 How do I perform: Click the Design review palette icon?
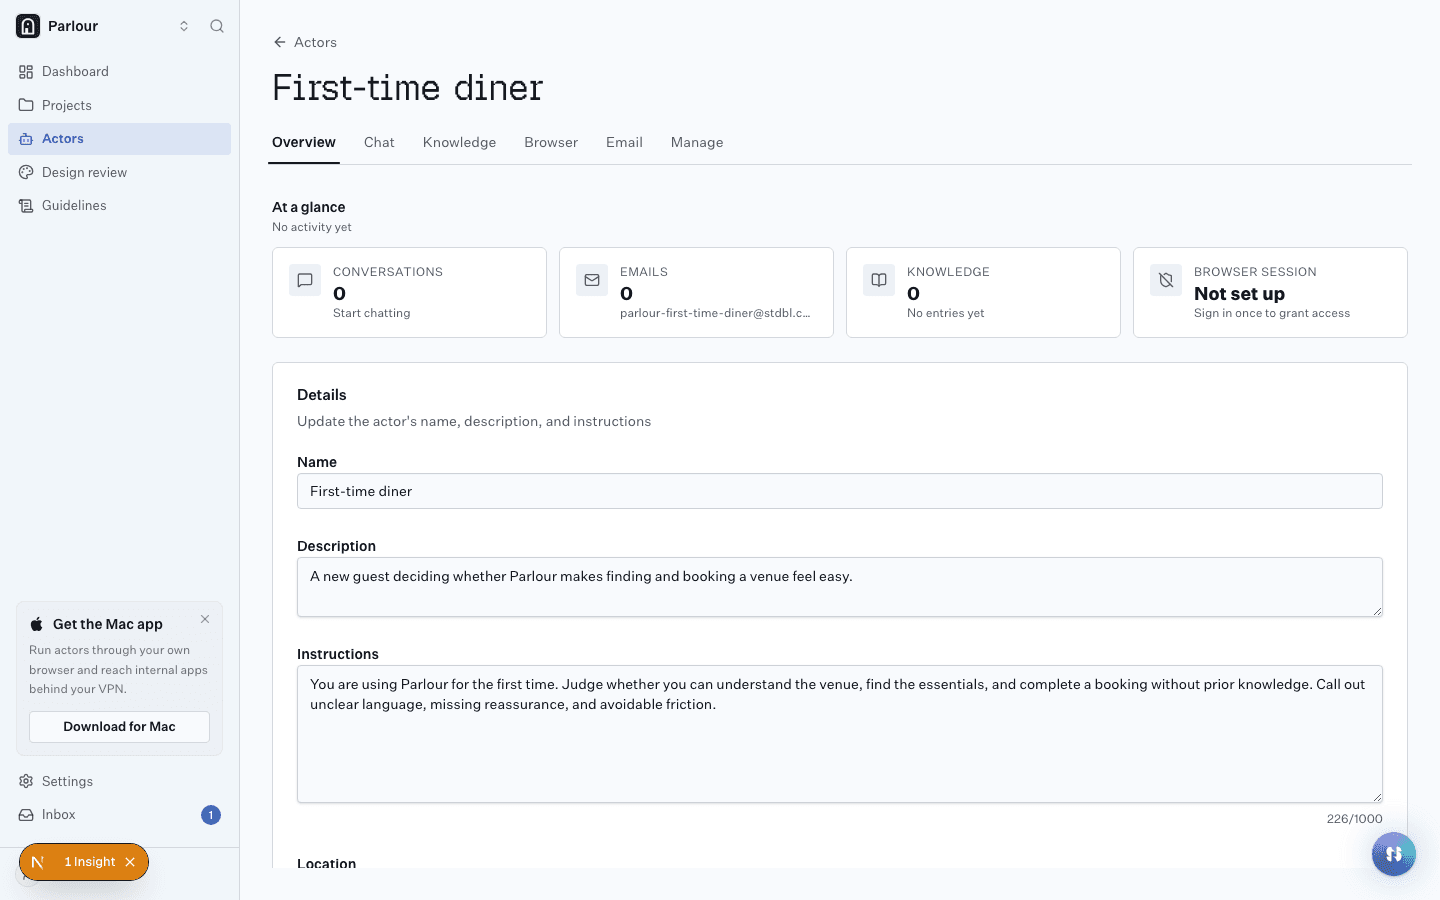(26, 172)
